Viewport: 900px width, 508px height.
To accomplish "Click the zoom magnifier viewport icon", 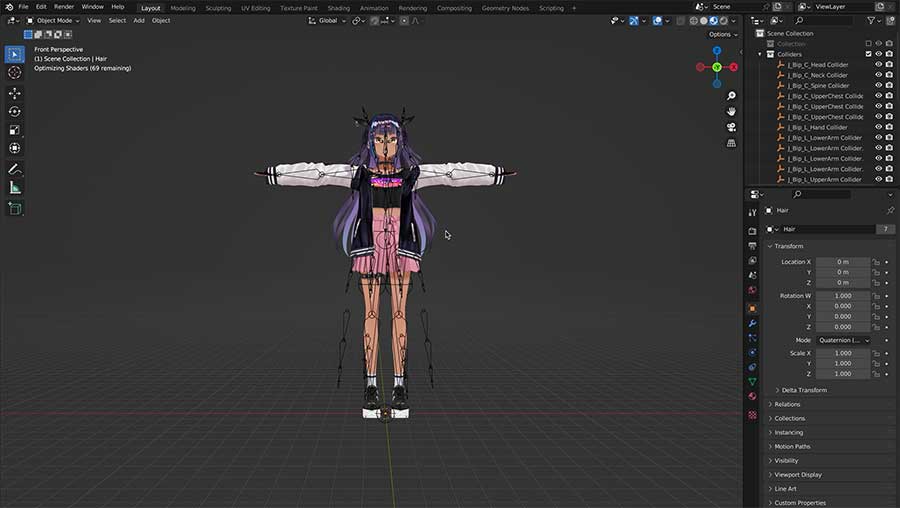I will click(731, 95).
